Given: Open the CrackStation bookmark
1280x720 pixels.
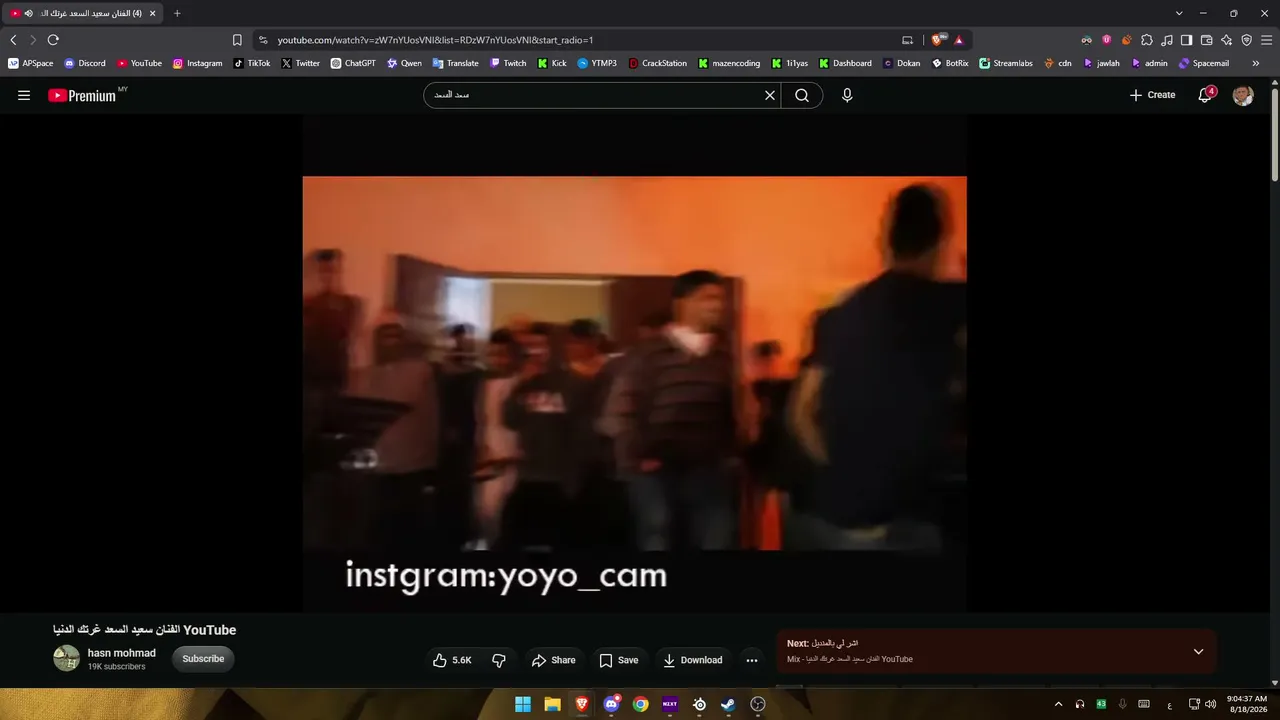Looking at the screenshot, I should click(x=658, y=63).
